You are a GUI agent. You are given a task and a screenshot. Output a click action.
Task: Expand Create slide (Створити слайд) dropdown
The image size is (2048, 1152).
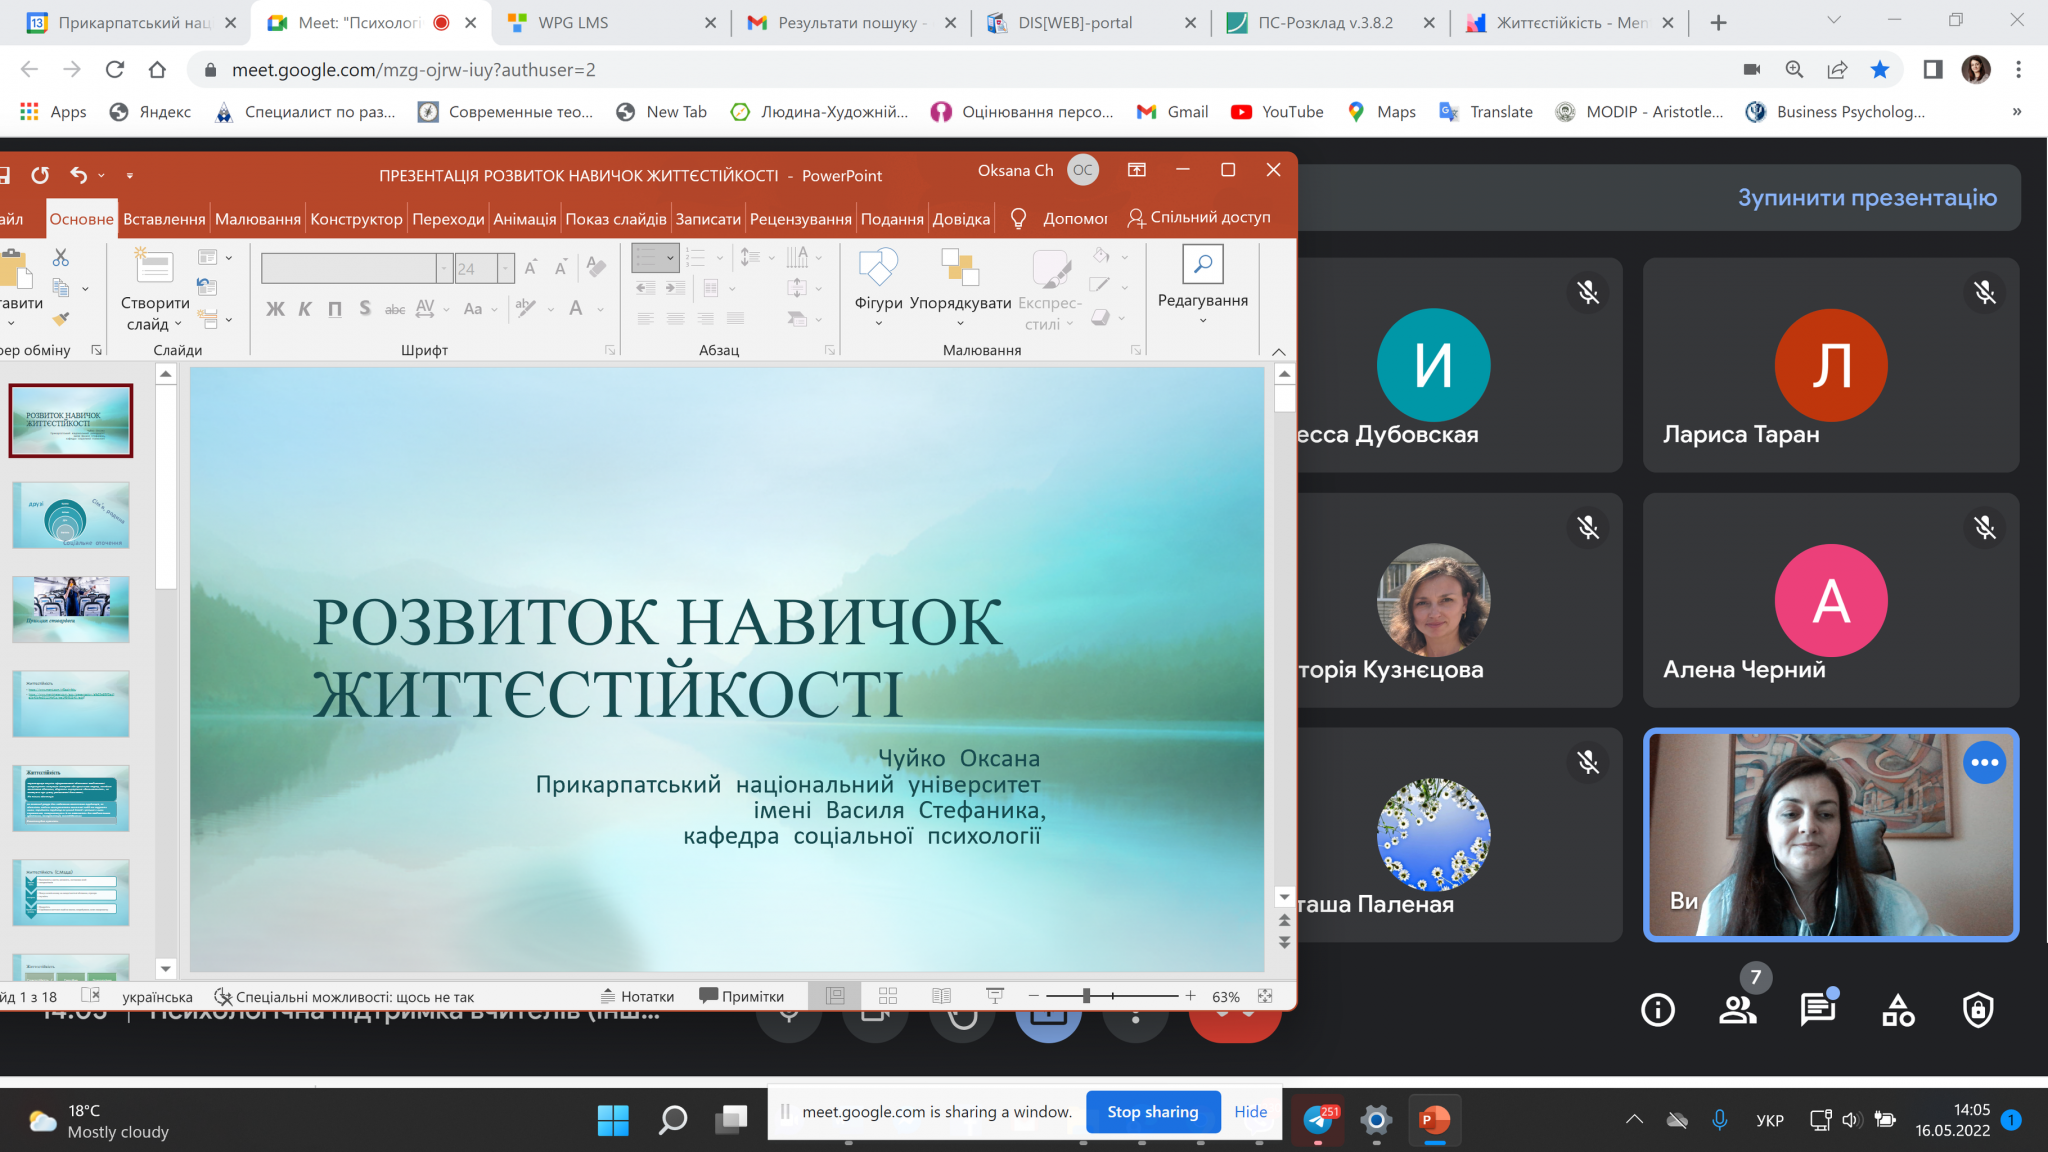click(178, 324)
